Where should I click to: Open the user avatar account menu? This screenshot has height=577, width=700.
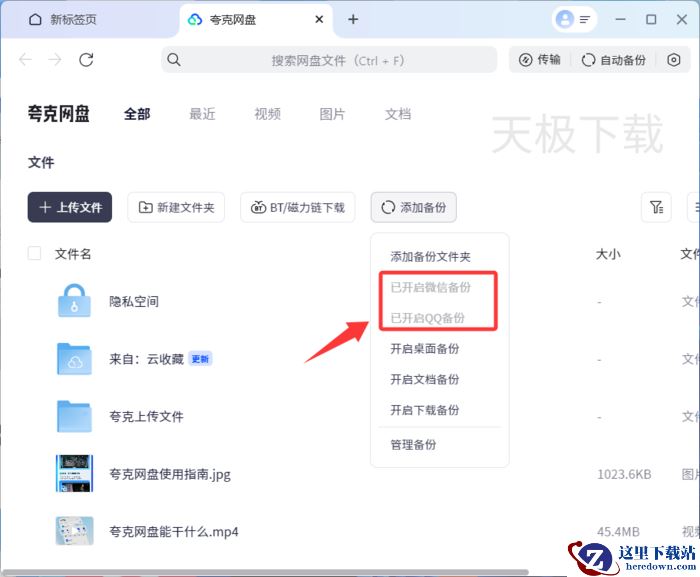click(564, 19)
